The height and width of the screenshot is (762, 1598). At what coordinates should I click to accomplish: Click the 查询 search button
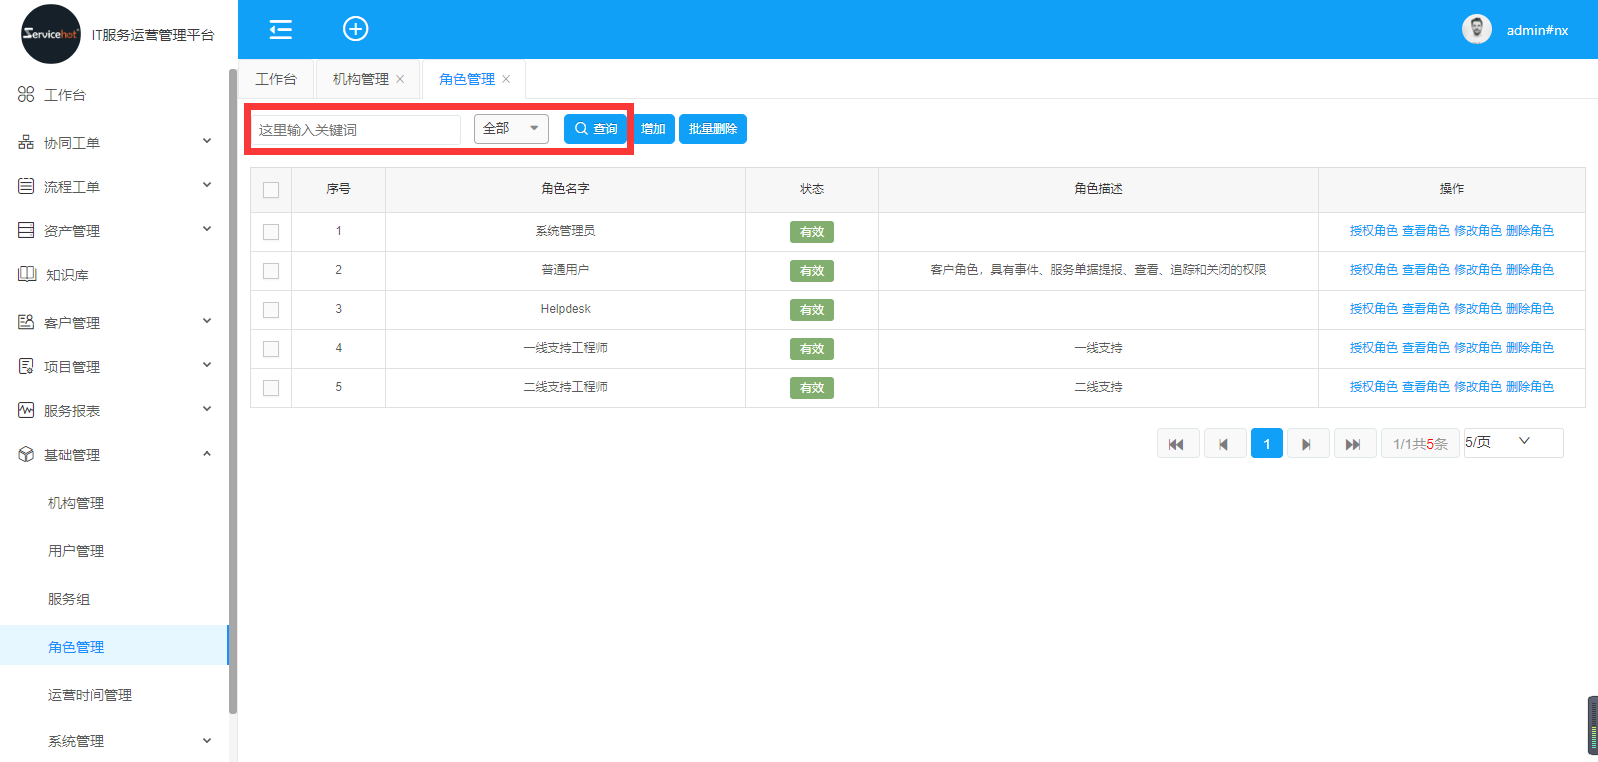(595, 129)
